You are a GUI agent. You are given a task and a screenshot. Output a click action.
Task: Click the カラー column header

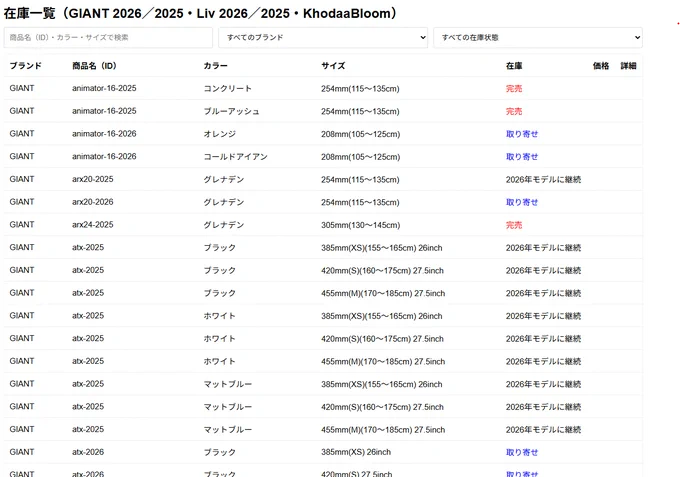pyautogui.click(x=216, y=66)
